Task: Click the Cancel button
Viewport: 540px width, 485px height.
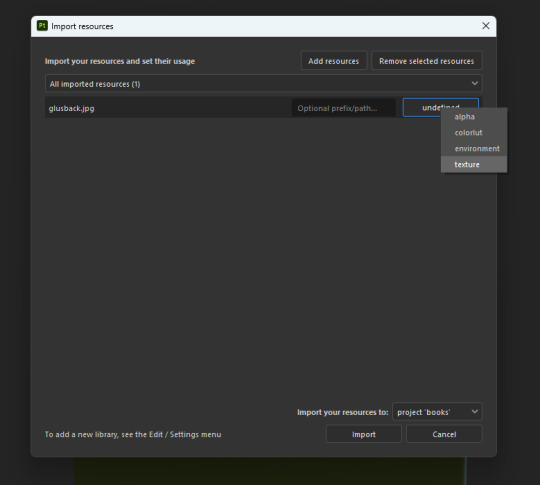Action: point(444,434)
